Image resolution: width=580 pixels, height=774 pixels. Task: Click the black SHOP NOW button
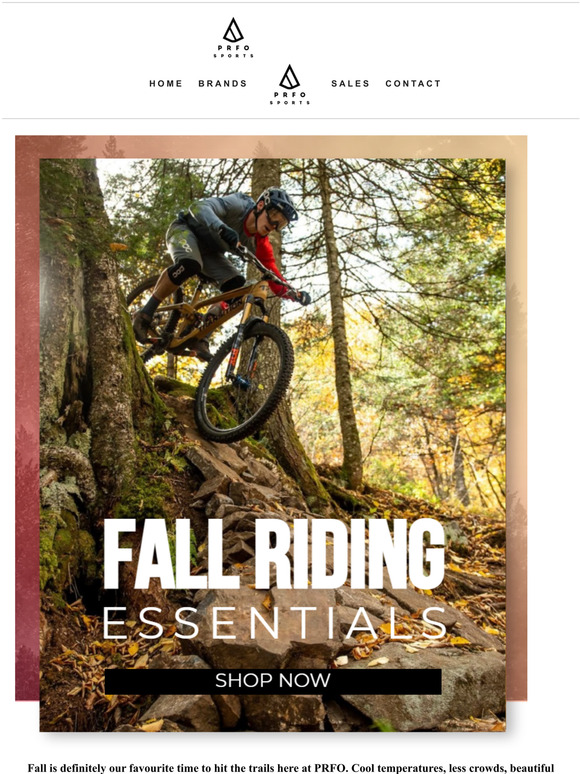coord(273,681)
